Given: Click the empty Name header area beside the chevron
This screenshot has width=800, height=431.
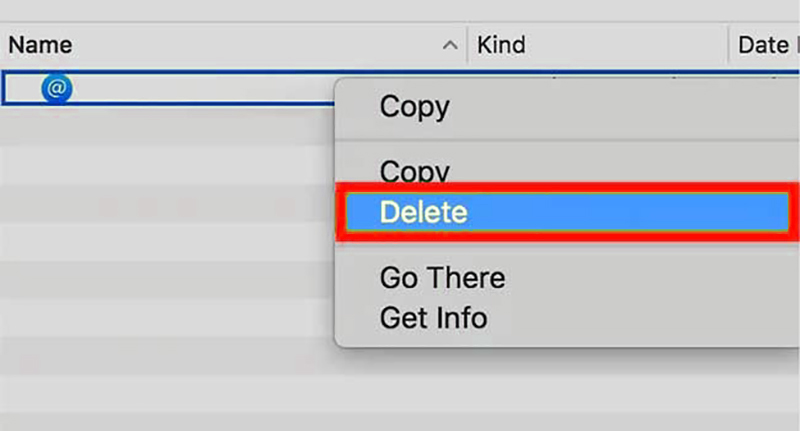Looking at the screenshot, I should pyautogui.click(x=255, y=45).
